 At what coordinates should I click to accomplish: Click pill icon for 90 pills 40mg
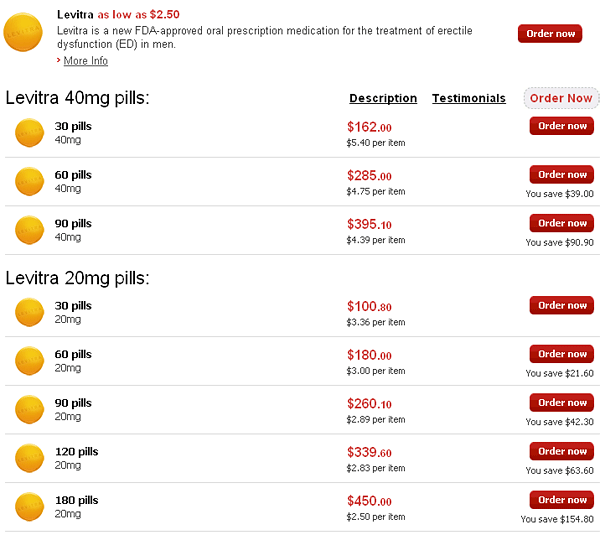coord(30,230)
